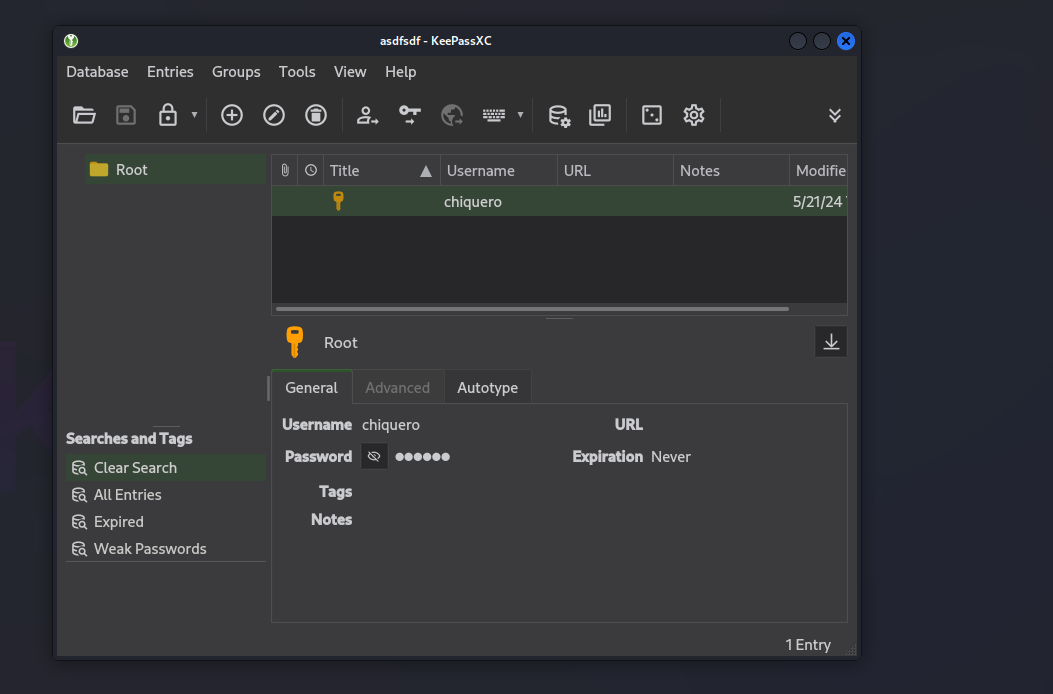
Task: Select Clear Search in searches list
Action: pos(166,468)
